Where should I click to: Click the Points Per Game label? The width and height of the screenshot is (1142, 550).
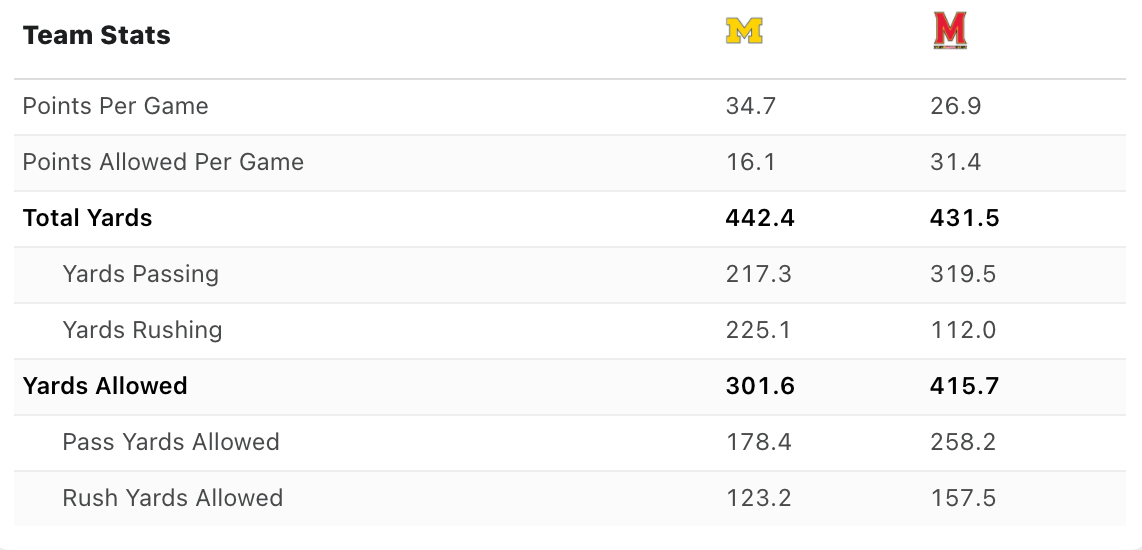click(115, 106)
